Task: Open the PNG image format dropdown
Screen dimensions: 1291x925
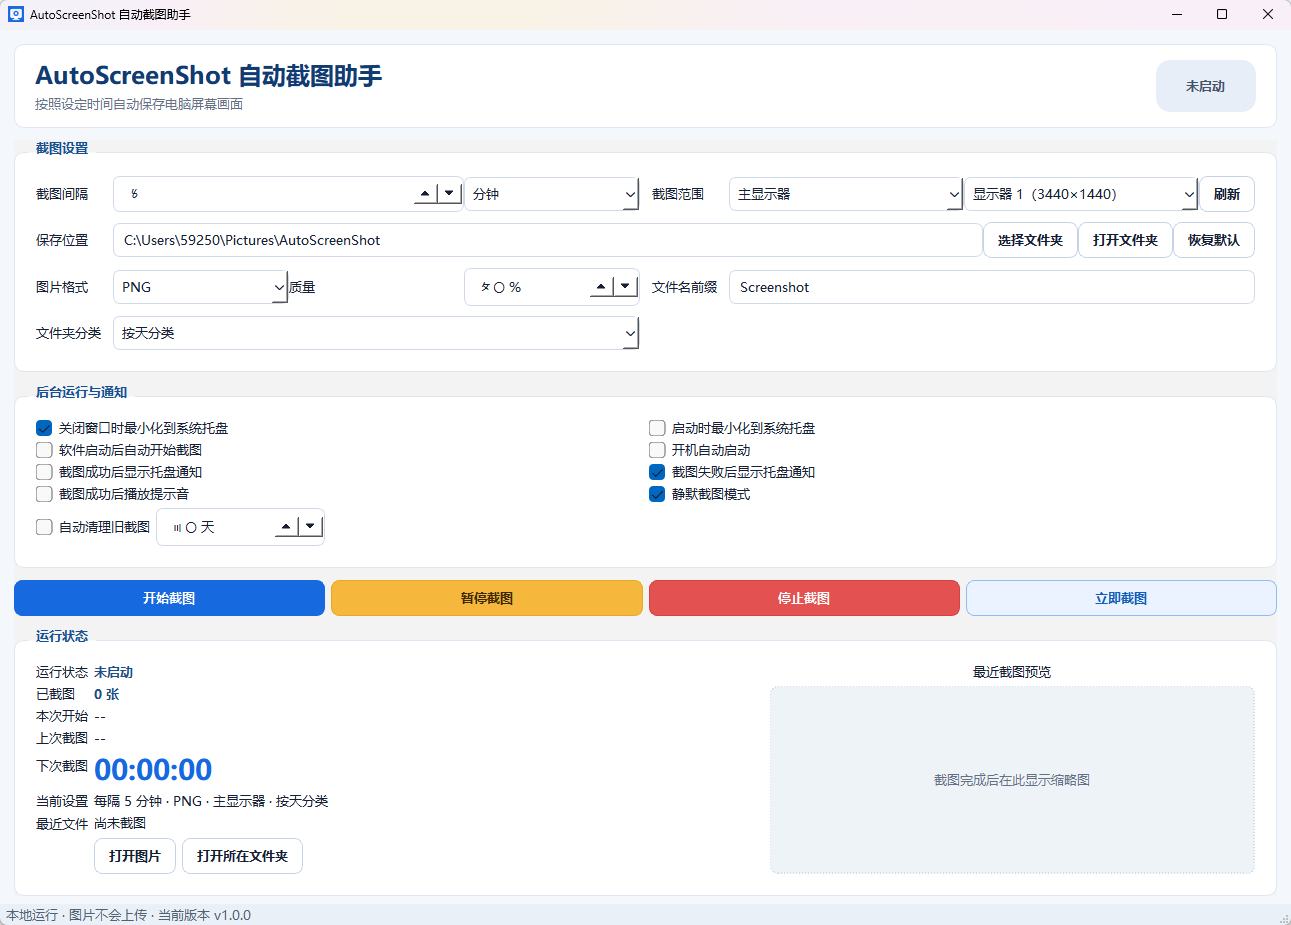Action: point(200,287)
